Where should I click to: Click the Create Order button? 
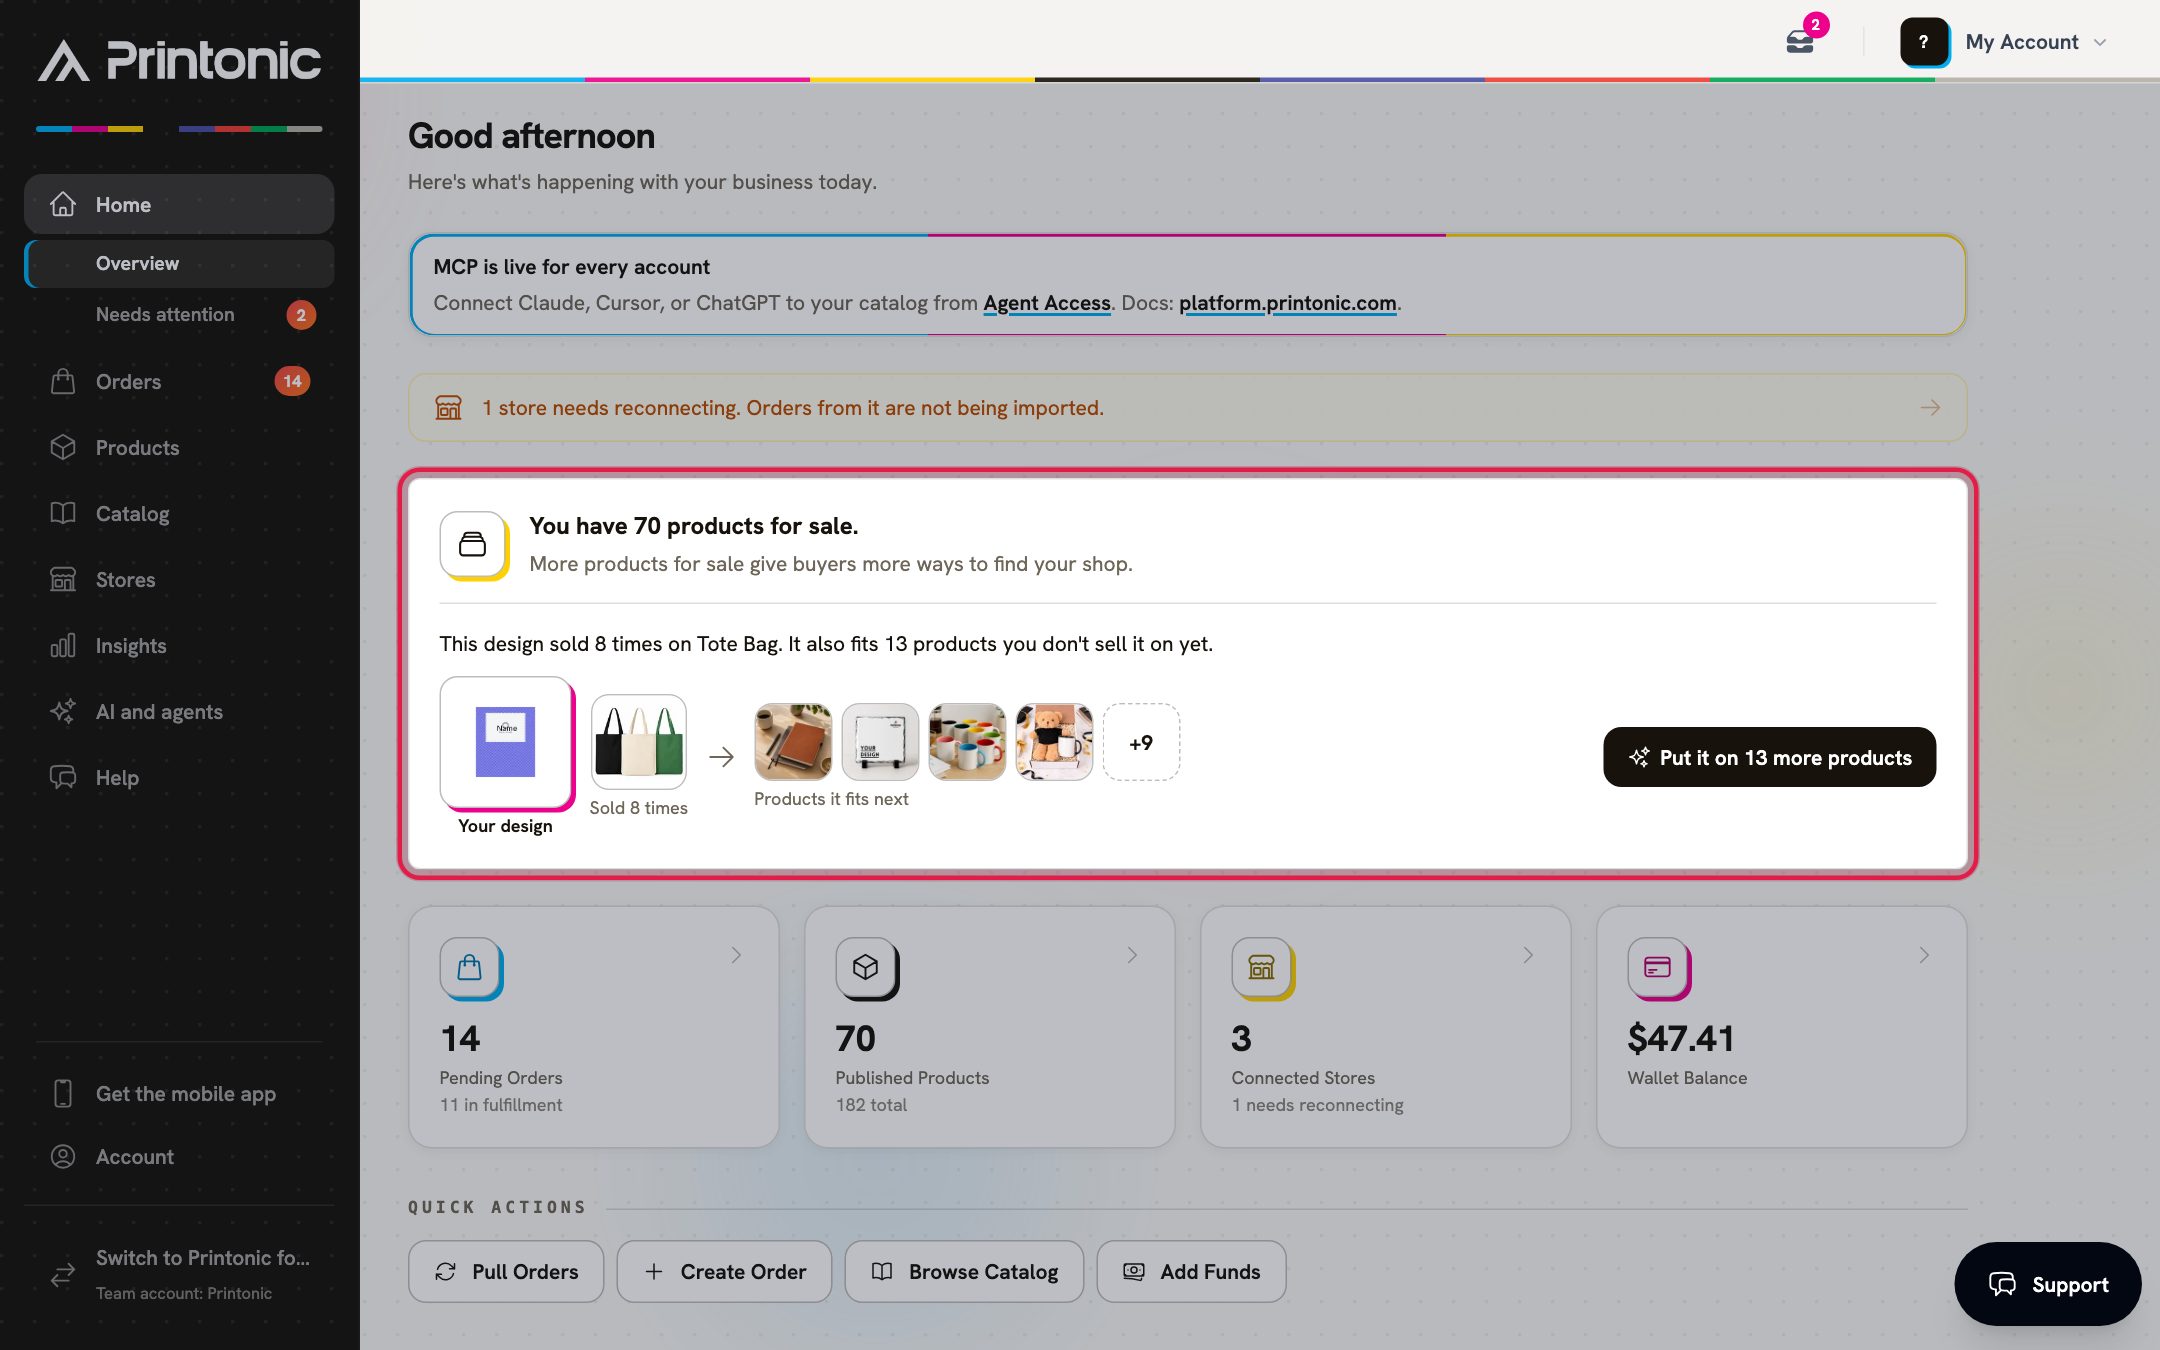click(x=724, y=1271)
